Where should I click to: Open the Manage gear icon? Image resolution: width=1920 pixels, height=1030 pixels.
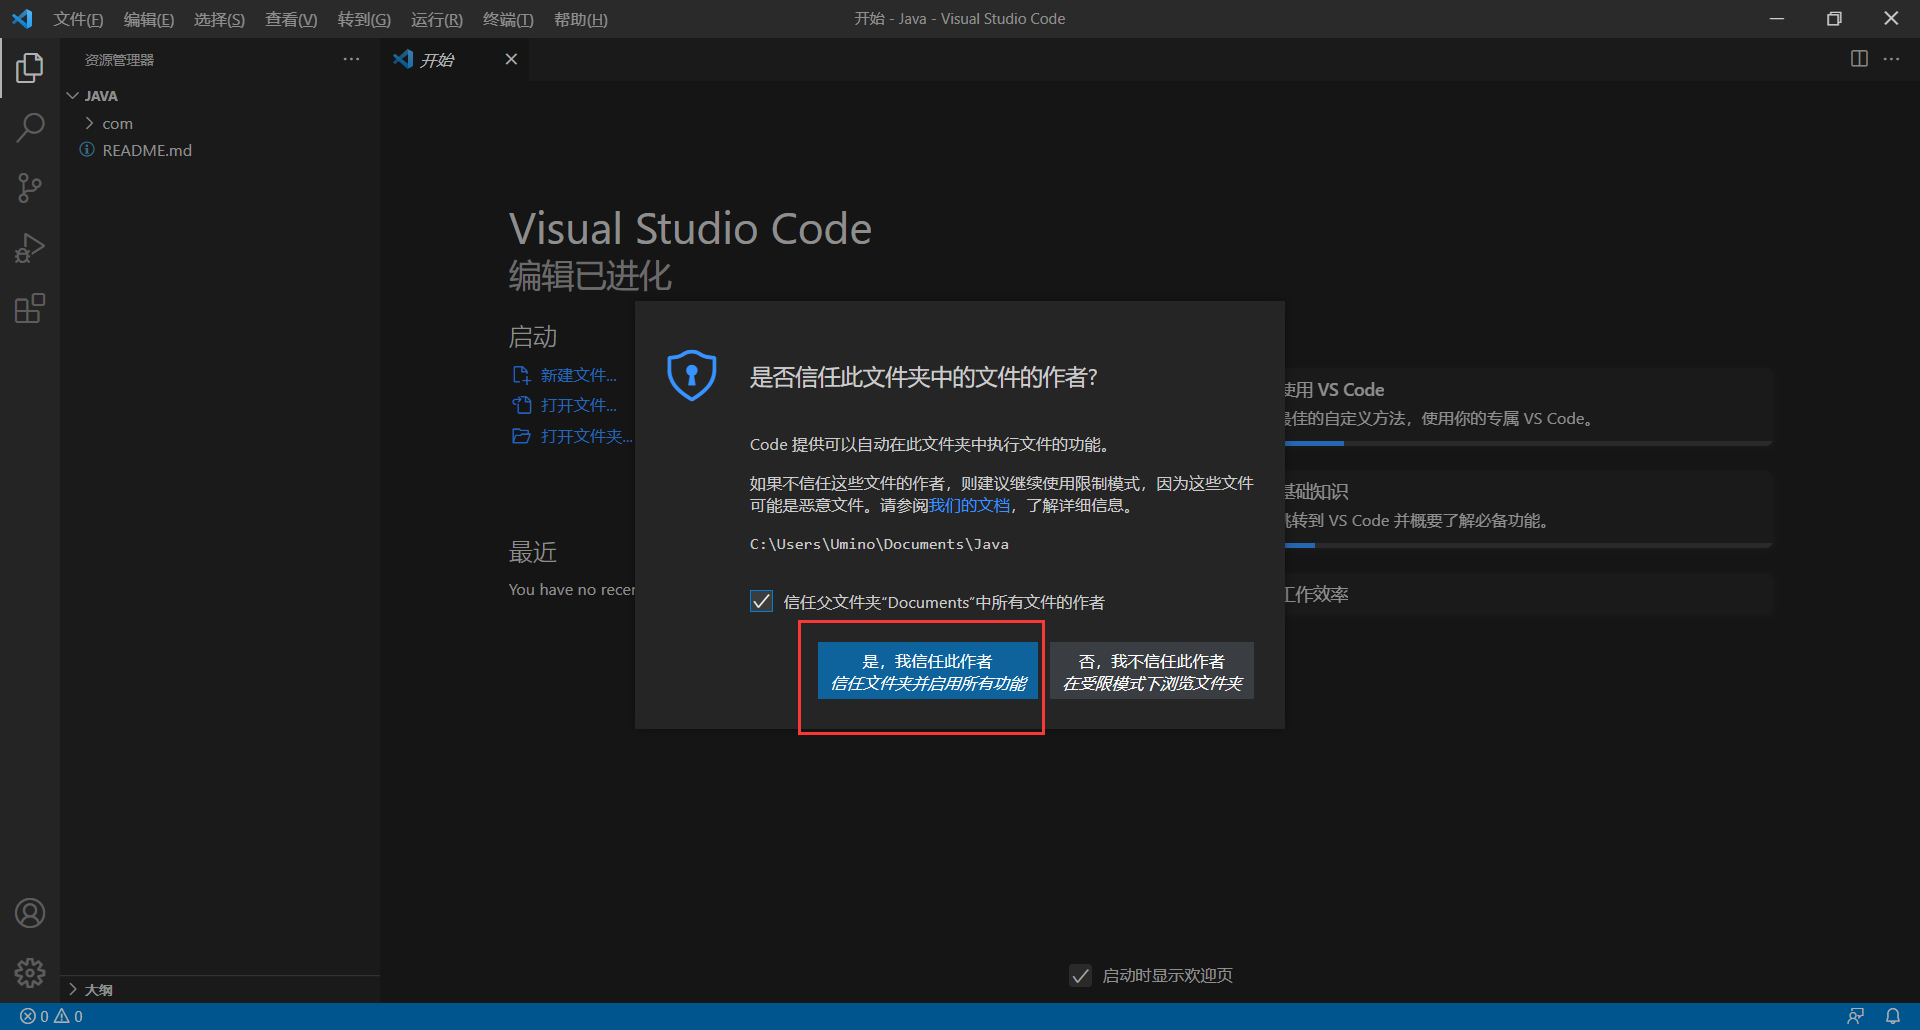[30, 972]
